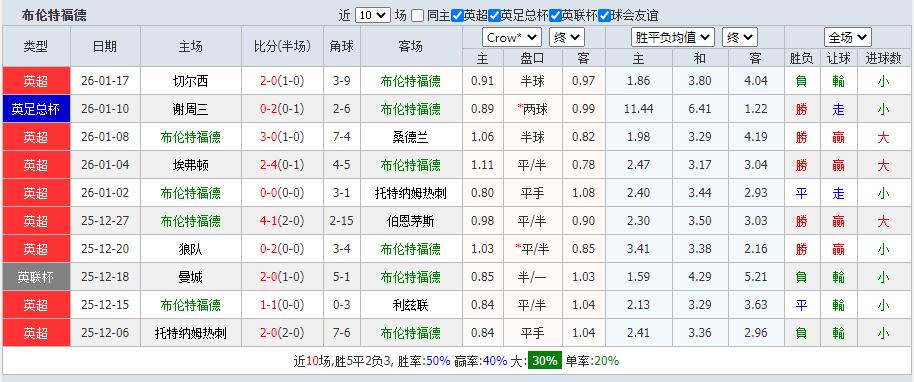Open team 桑德兰 in the away column

(411, 137)
